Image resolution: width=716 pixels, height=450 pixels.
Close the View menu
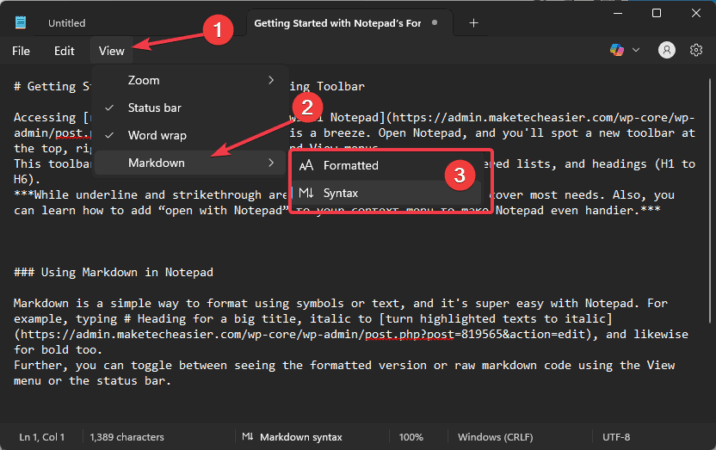(x=111, y=51)
